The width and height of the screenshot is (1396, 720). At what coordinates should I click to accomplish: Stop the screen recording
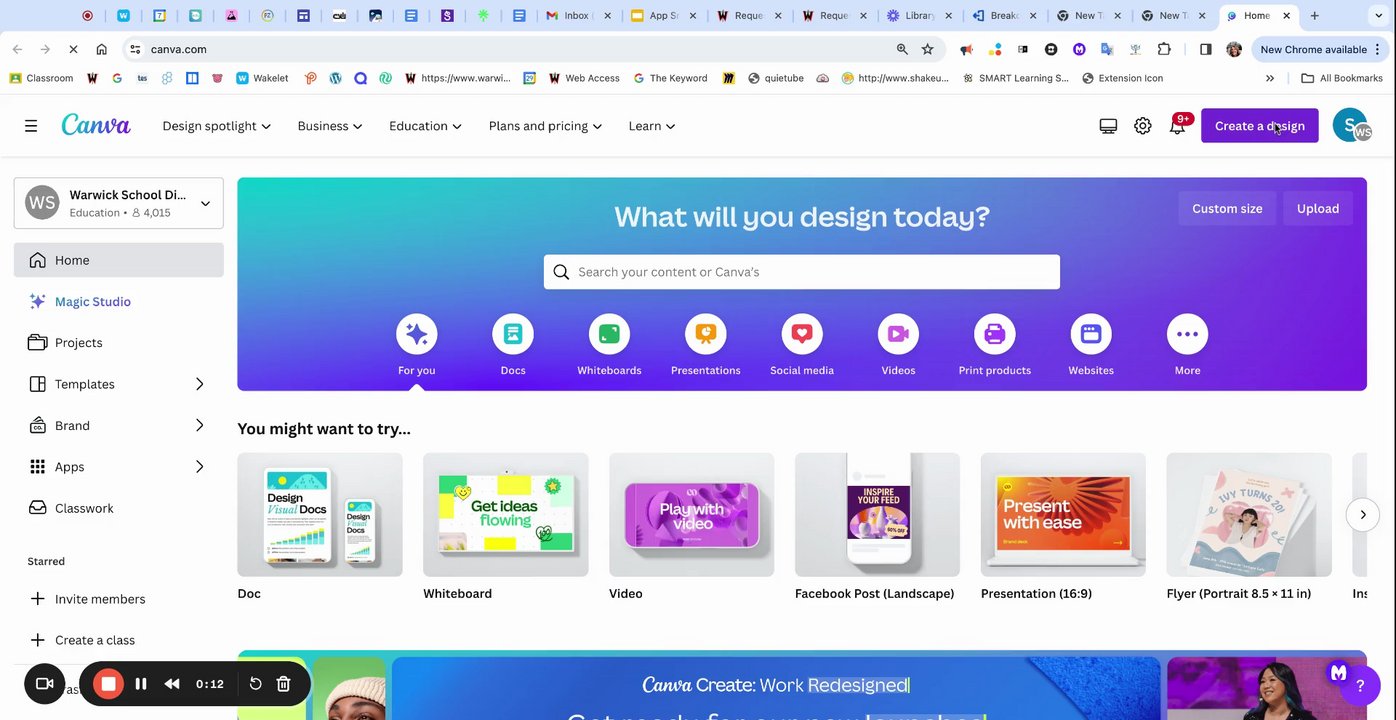(x=108, y=684)
